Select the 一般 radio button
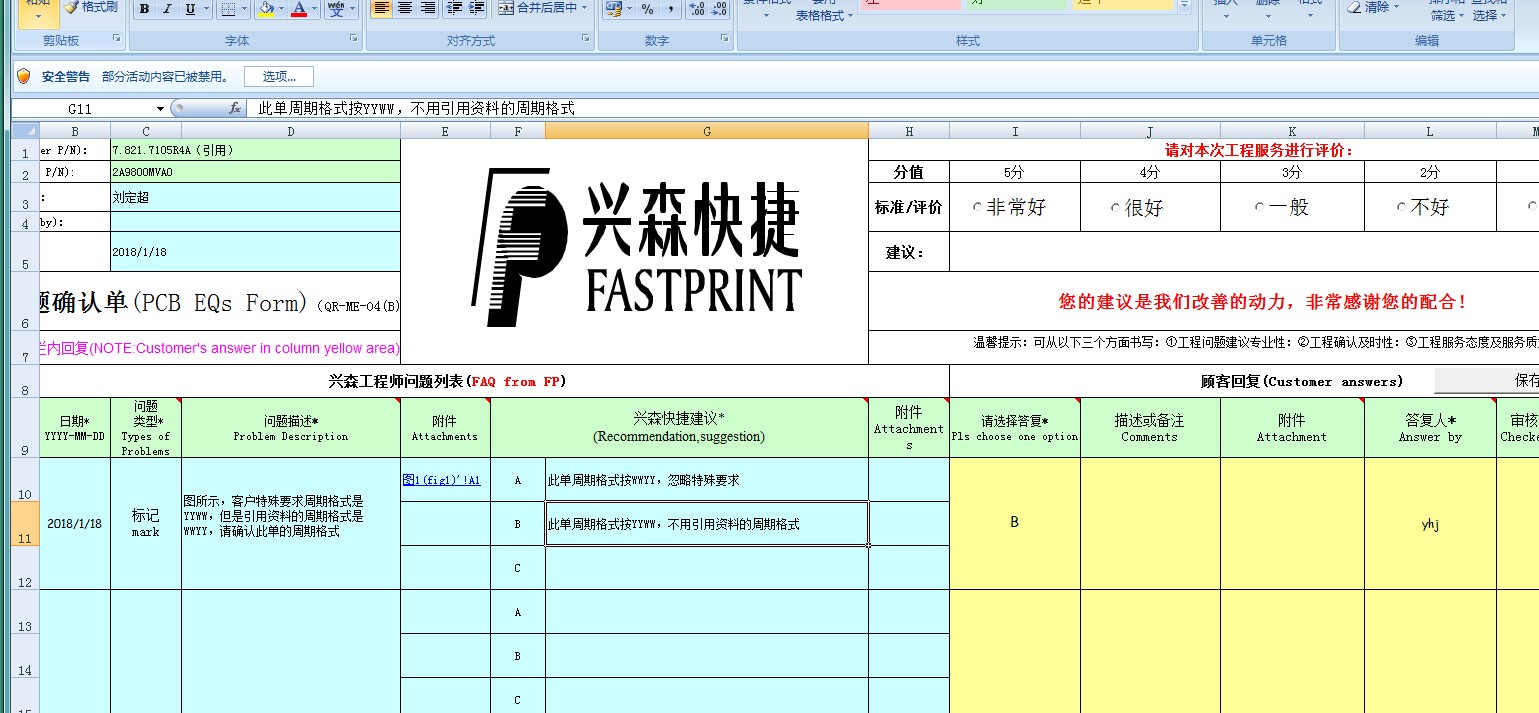Screen dimensions: 1539x713 tap(1260, 208)
